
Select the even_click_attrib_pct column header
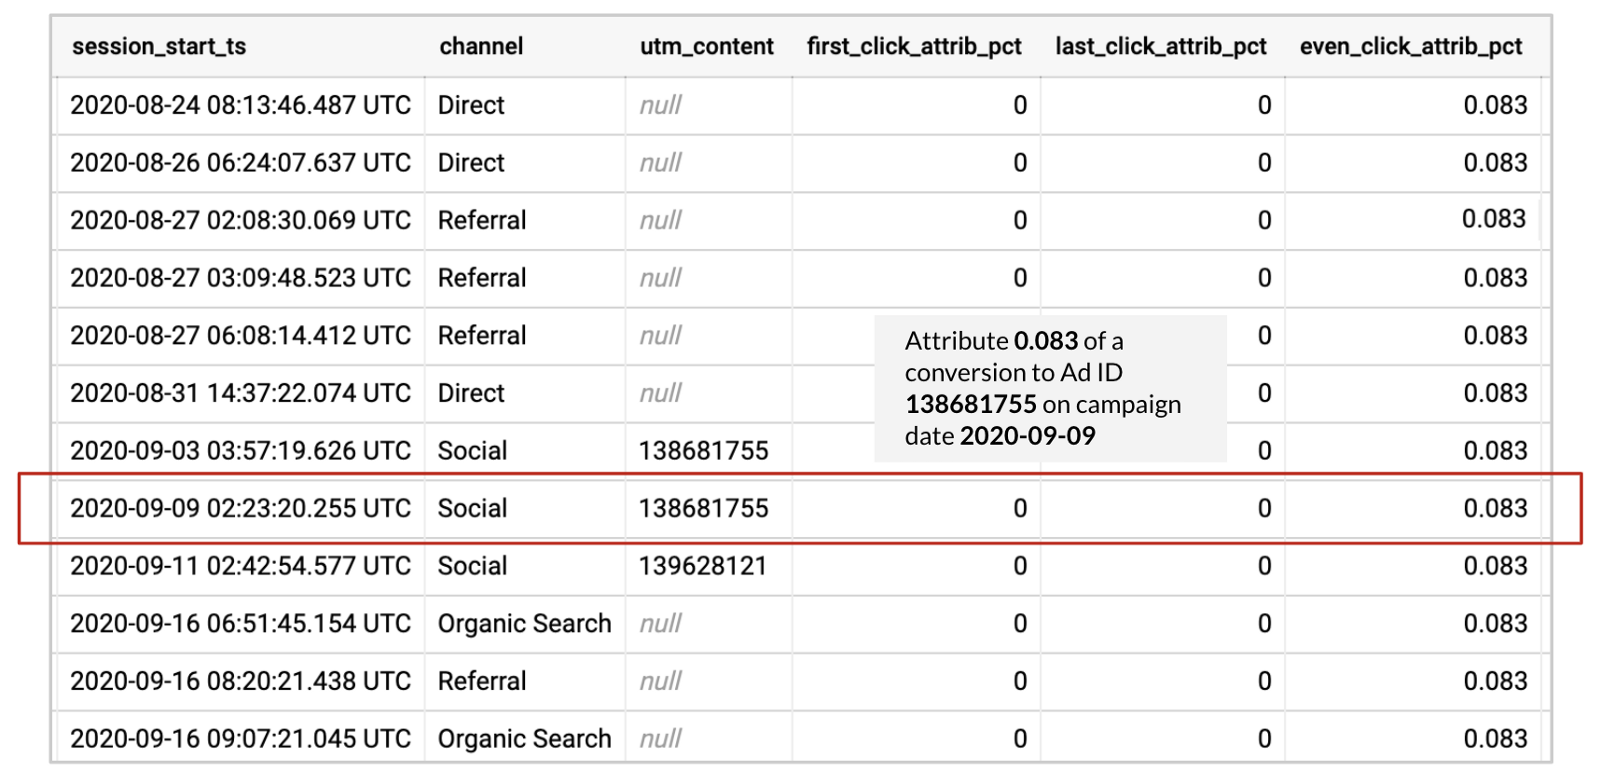[1410, 47]
